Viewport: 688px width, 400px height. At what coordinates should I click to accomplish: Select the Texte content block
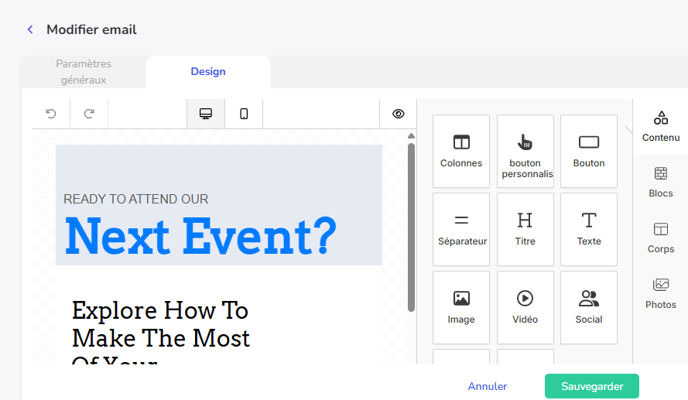click(589, 229)
